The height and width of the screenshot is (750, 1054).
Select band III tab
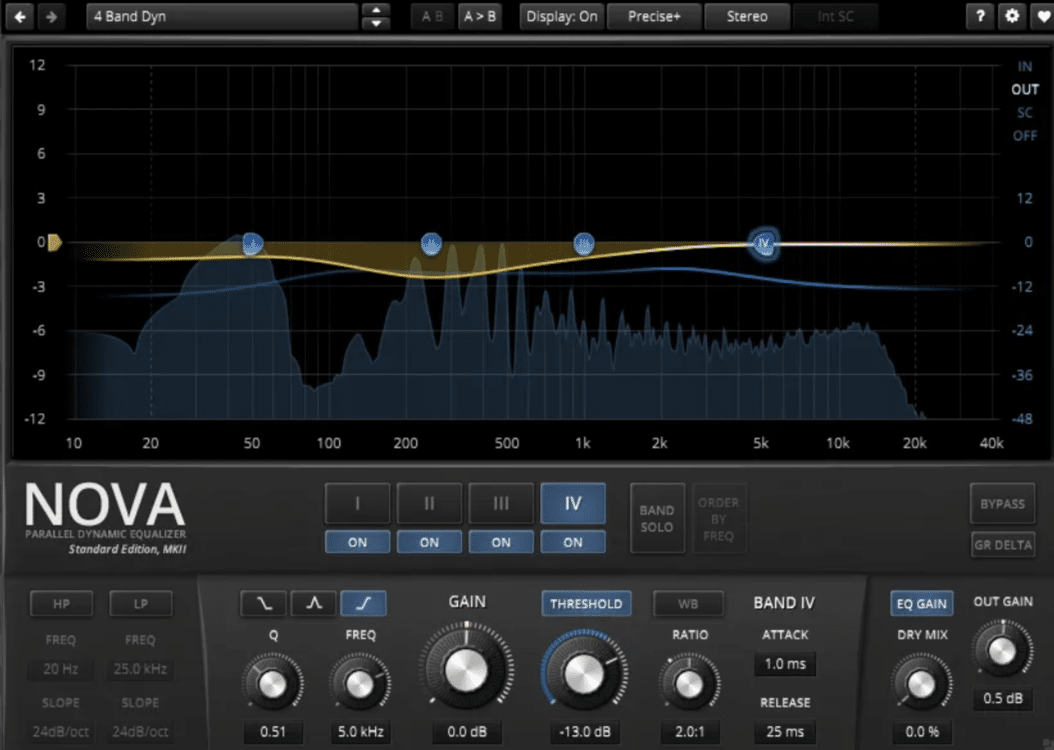point(501,503)
